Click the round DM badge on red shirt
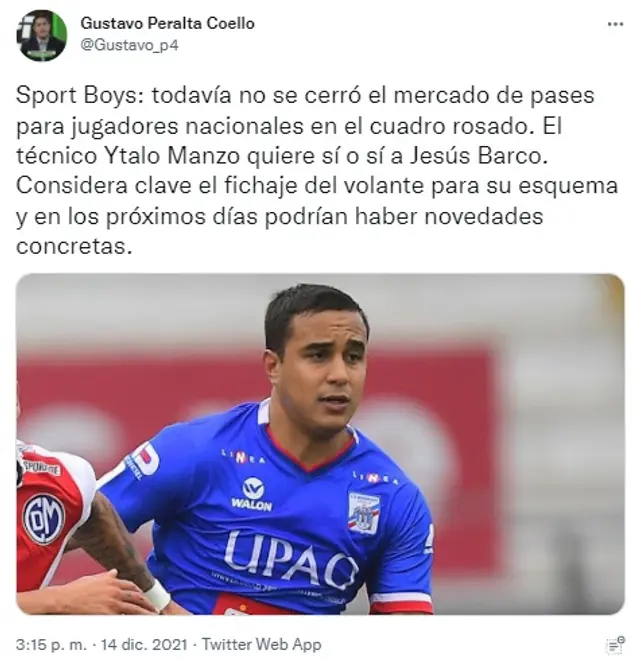Screen dimensions: 640x672 pos(44,519)
